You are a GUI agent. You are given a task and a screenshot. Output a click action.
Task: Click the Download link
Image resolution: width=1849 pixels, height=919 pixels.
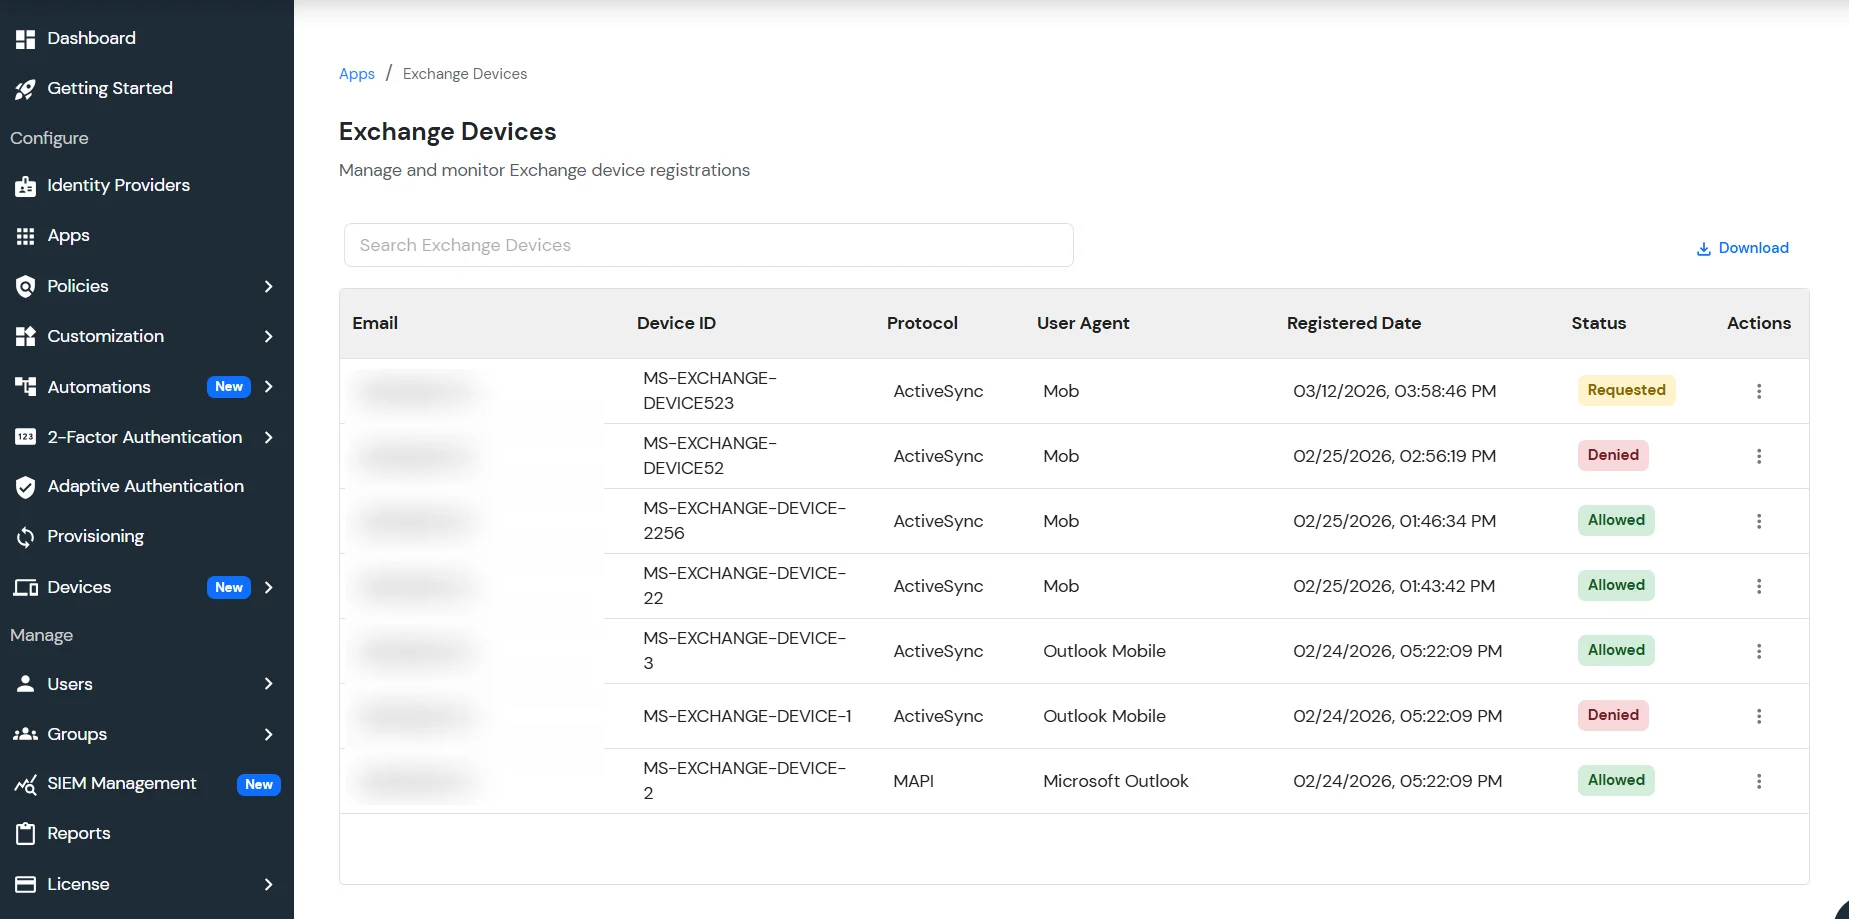(1752, 248)
